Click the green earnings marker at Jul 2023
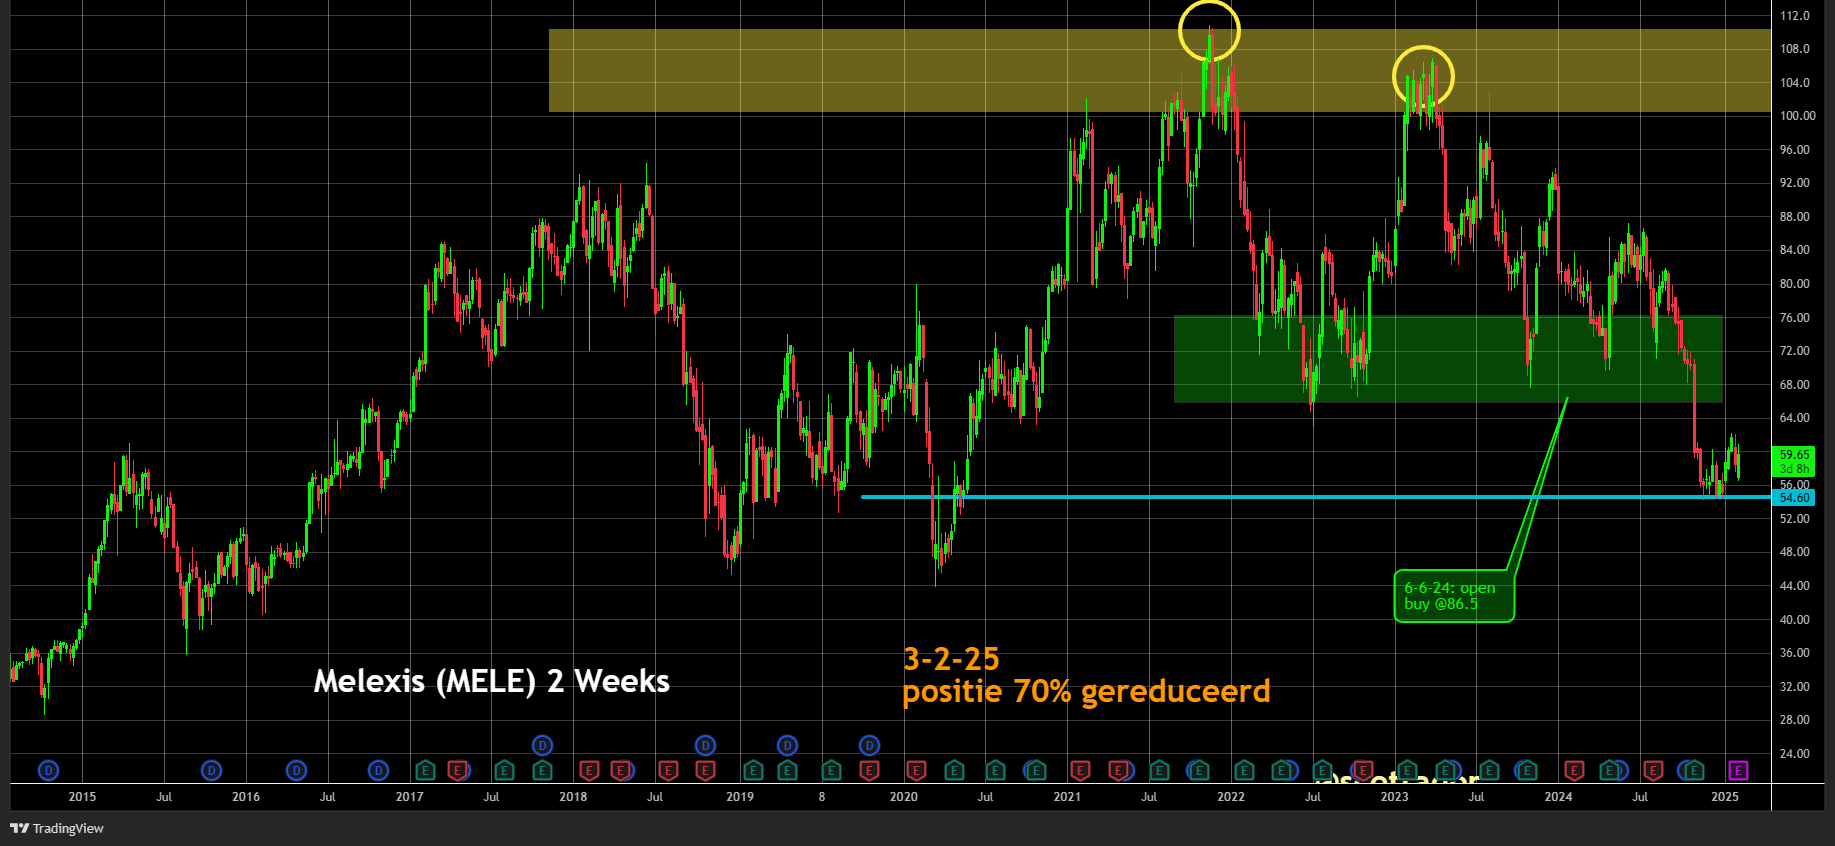 (x=1489, y=770)
